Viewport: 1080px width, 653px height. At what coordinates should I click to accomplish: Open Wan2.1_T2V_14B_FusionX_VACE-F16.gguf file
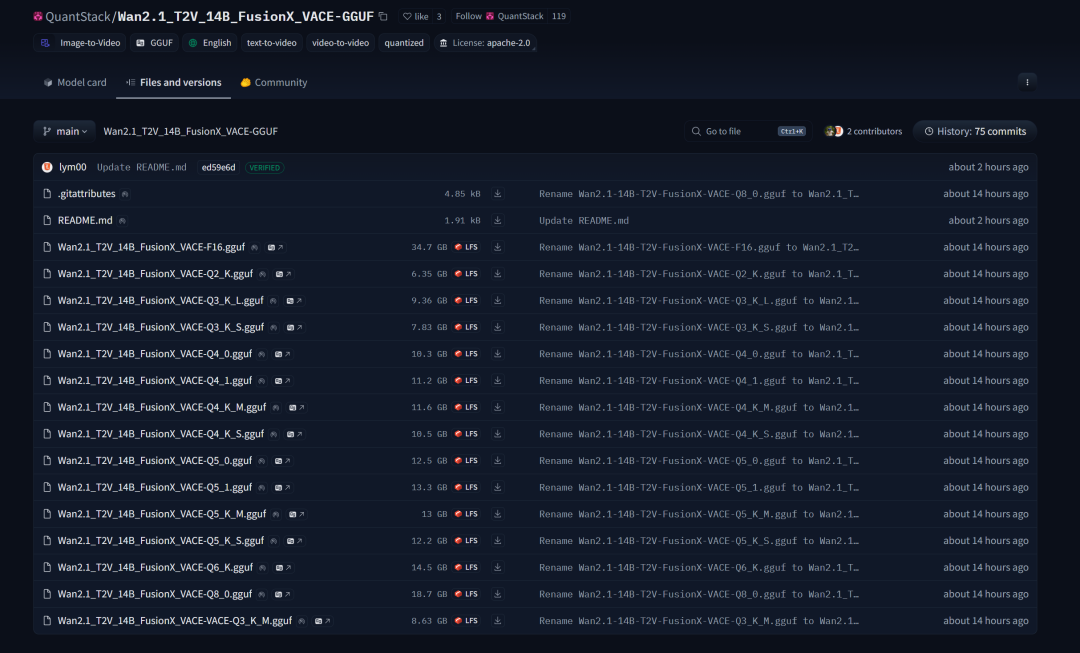151,247
